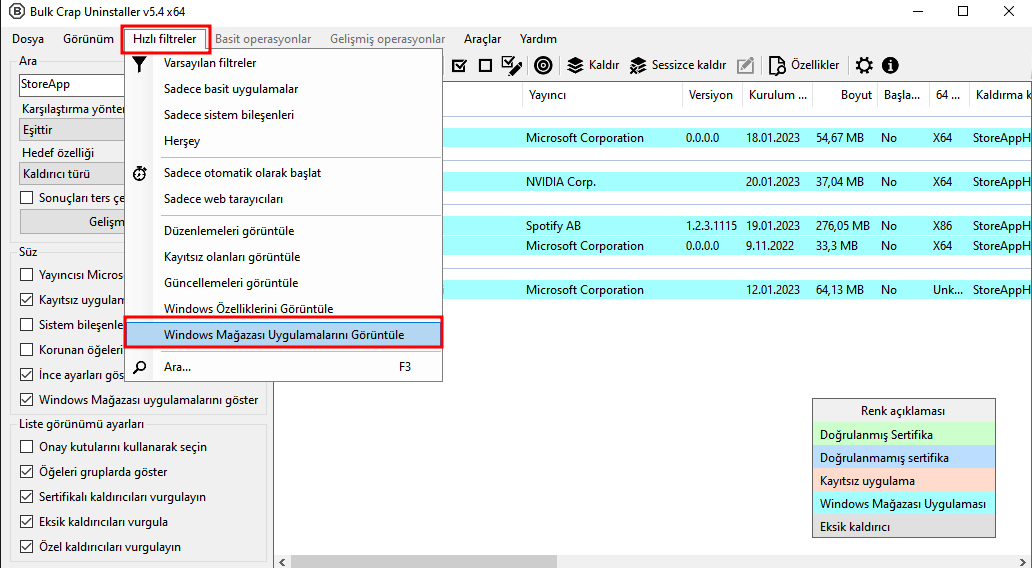The width and height of the screenshot is (1032, 568).
Task: Select the row sized 54,67 MB
Action: 736,138
